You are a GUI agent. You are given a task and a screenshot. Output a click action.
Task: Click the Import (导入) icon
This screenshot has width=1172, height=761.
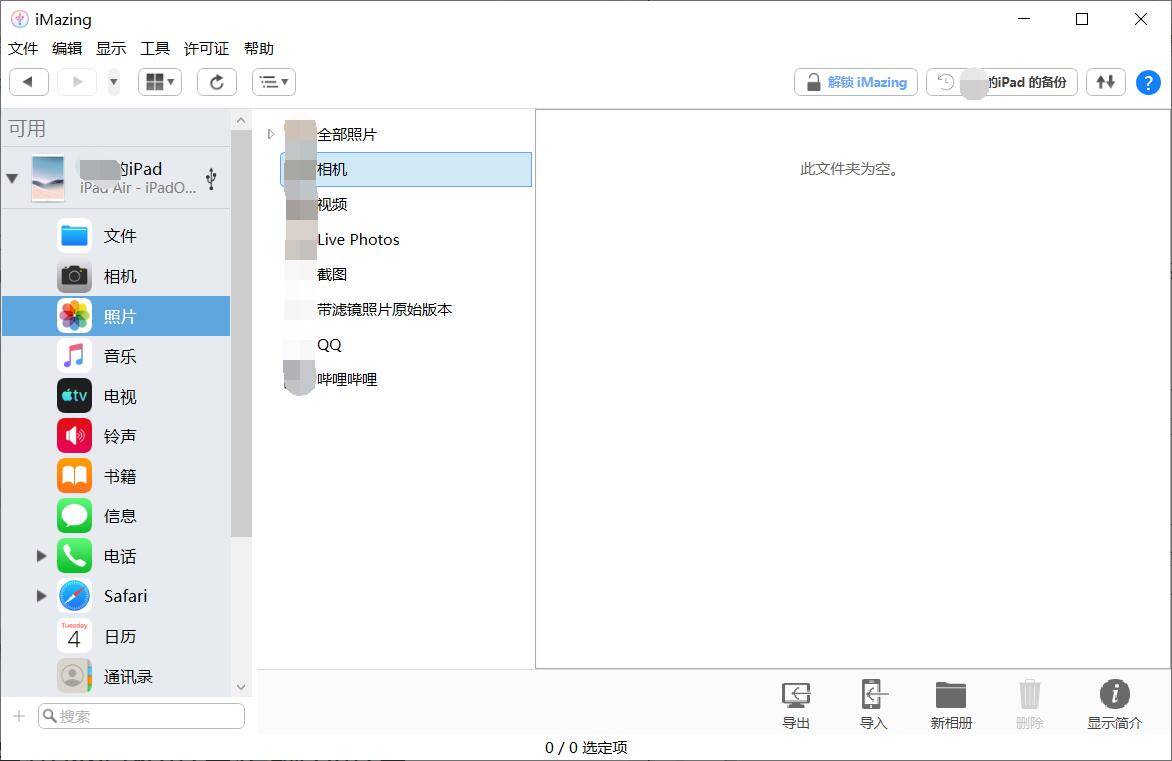point(873,704)
